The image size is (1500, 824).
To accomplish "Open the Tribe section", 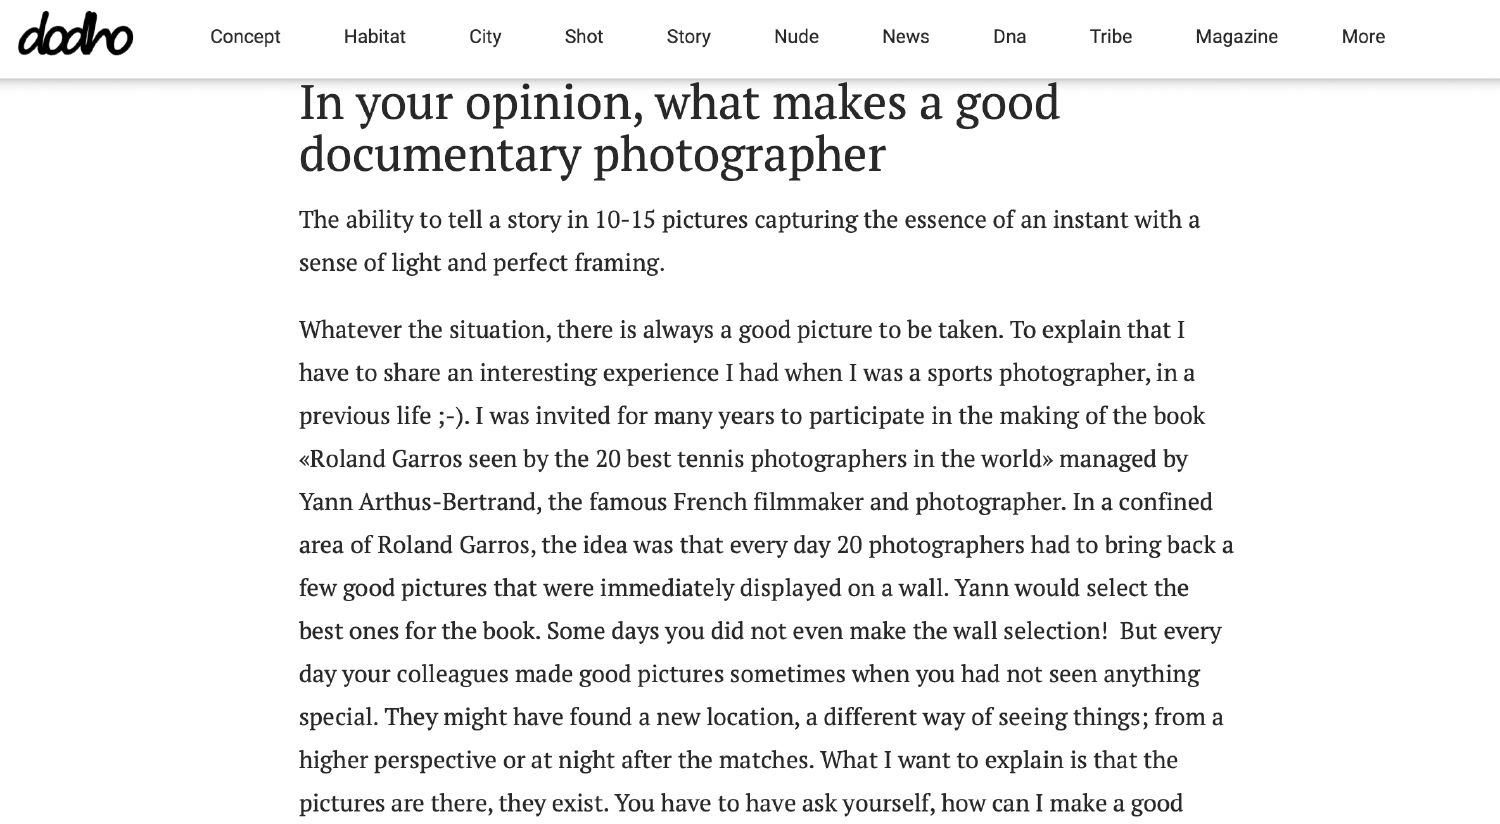I will (x=1110, y=37).
